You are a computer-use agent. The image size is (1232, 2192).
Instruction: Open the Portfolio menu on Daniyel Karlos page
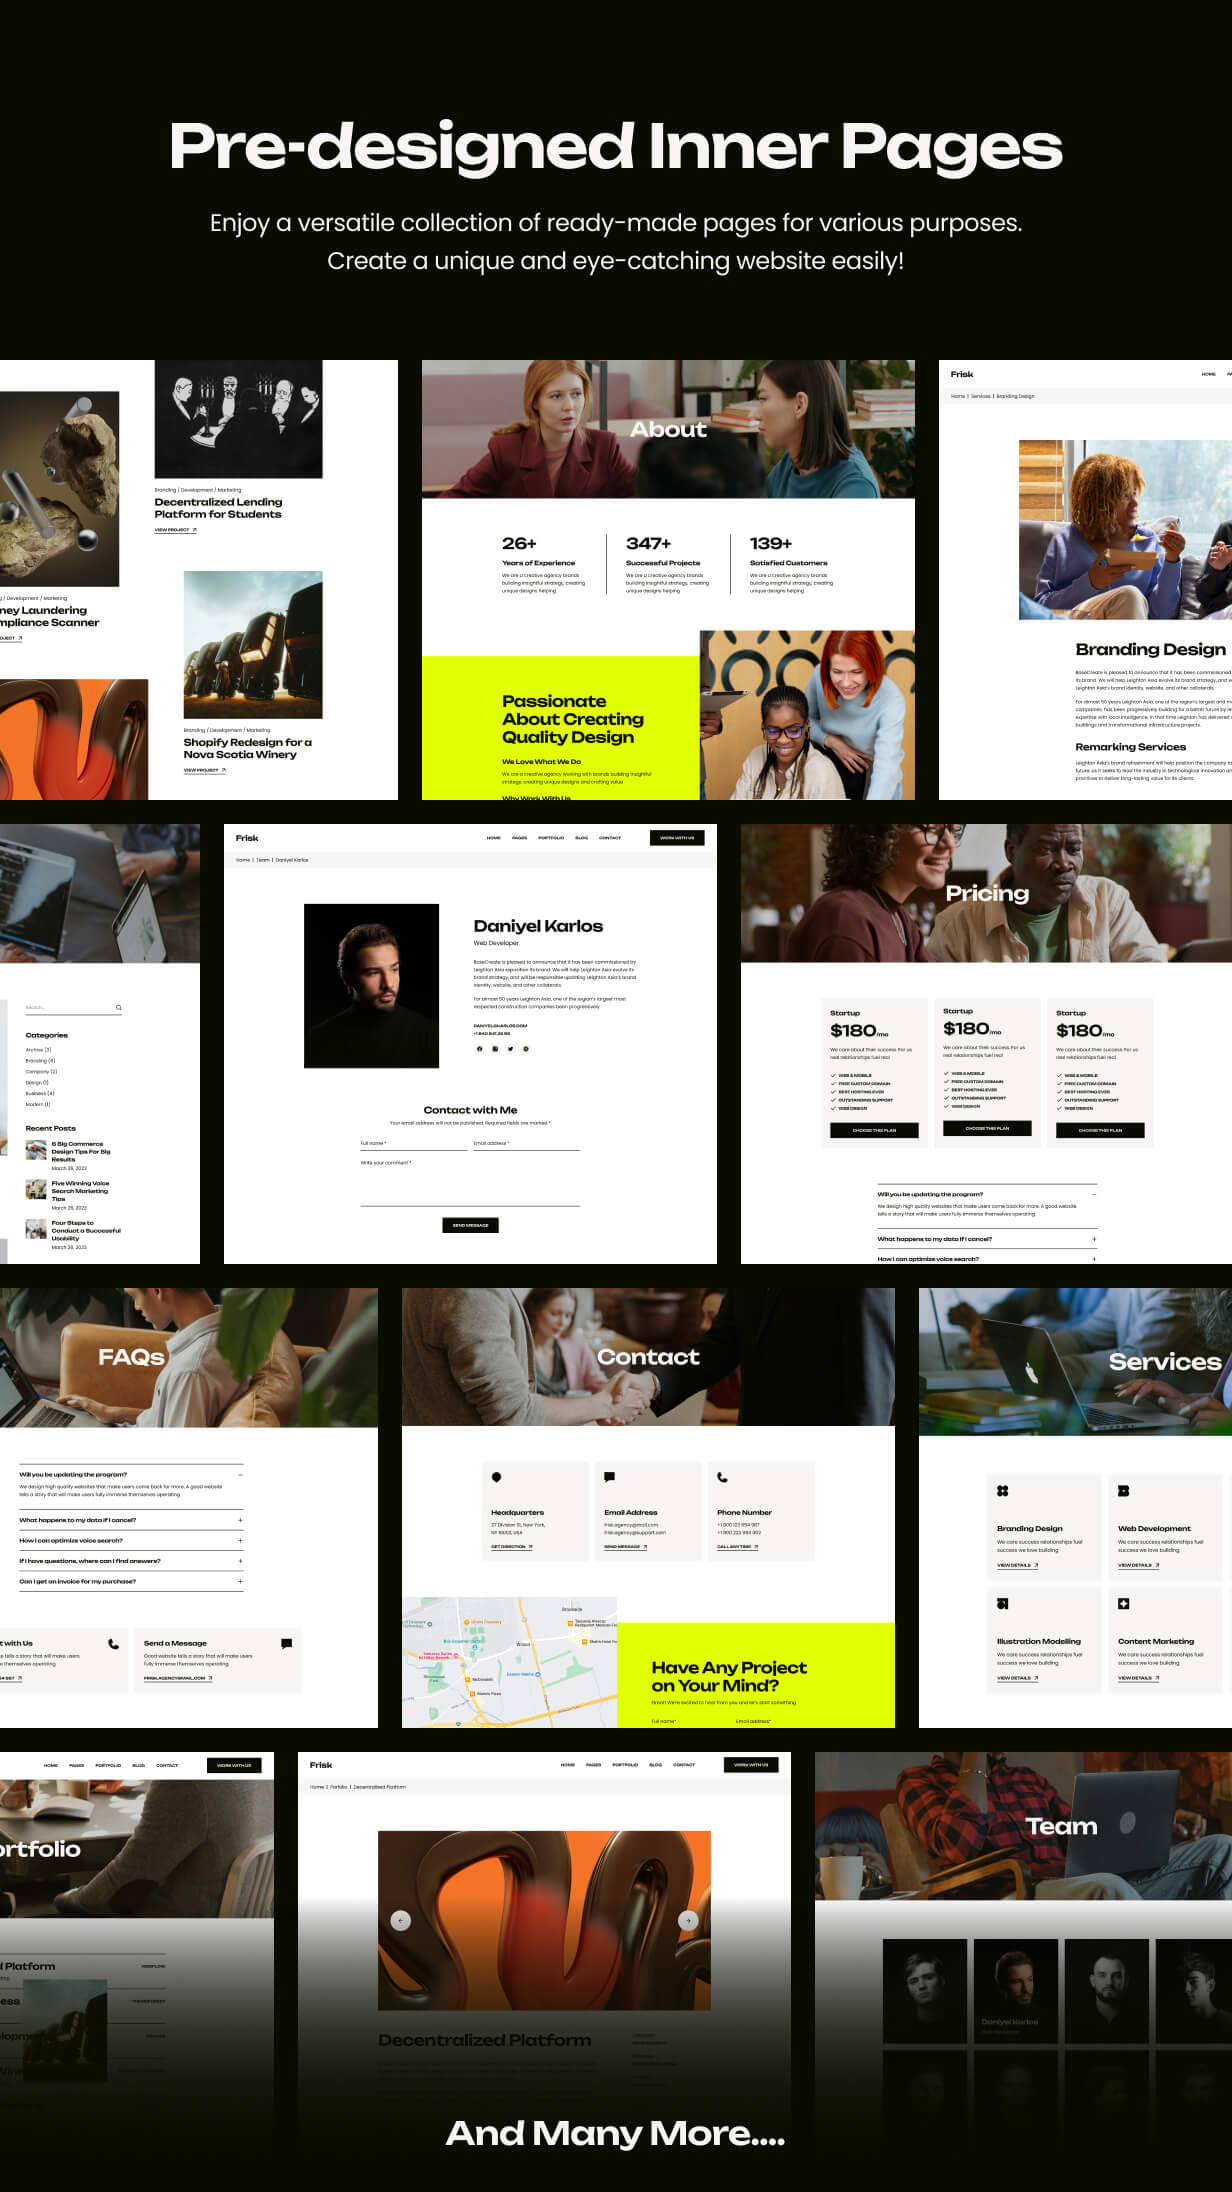551,838
